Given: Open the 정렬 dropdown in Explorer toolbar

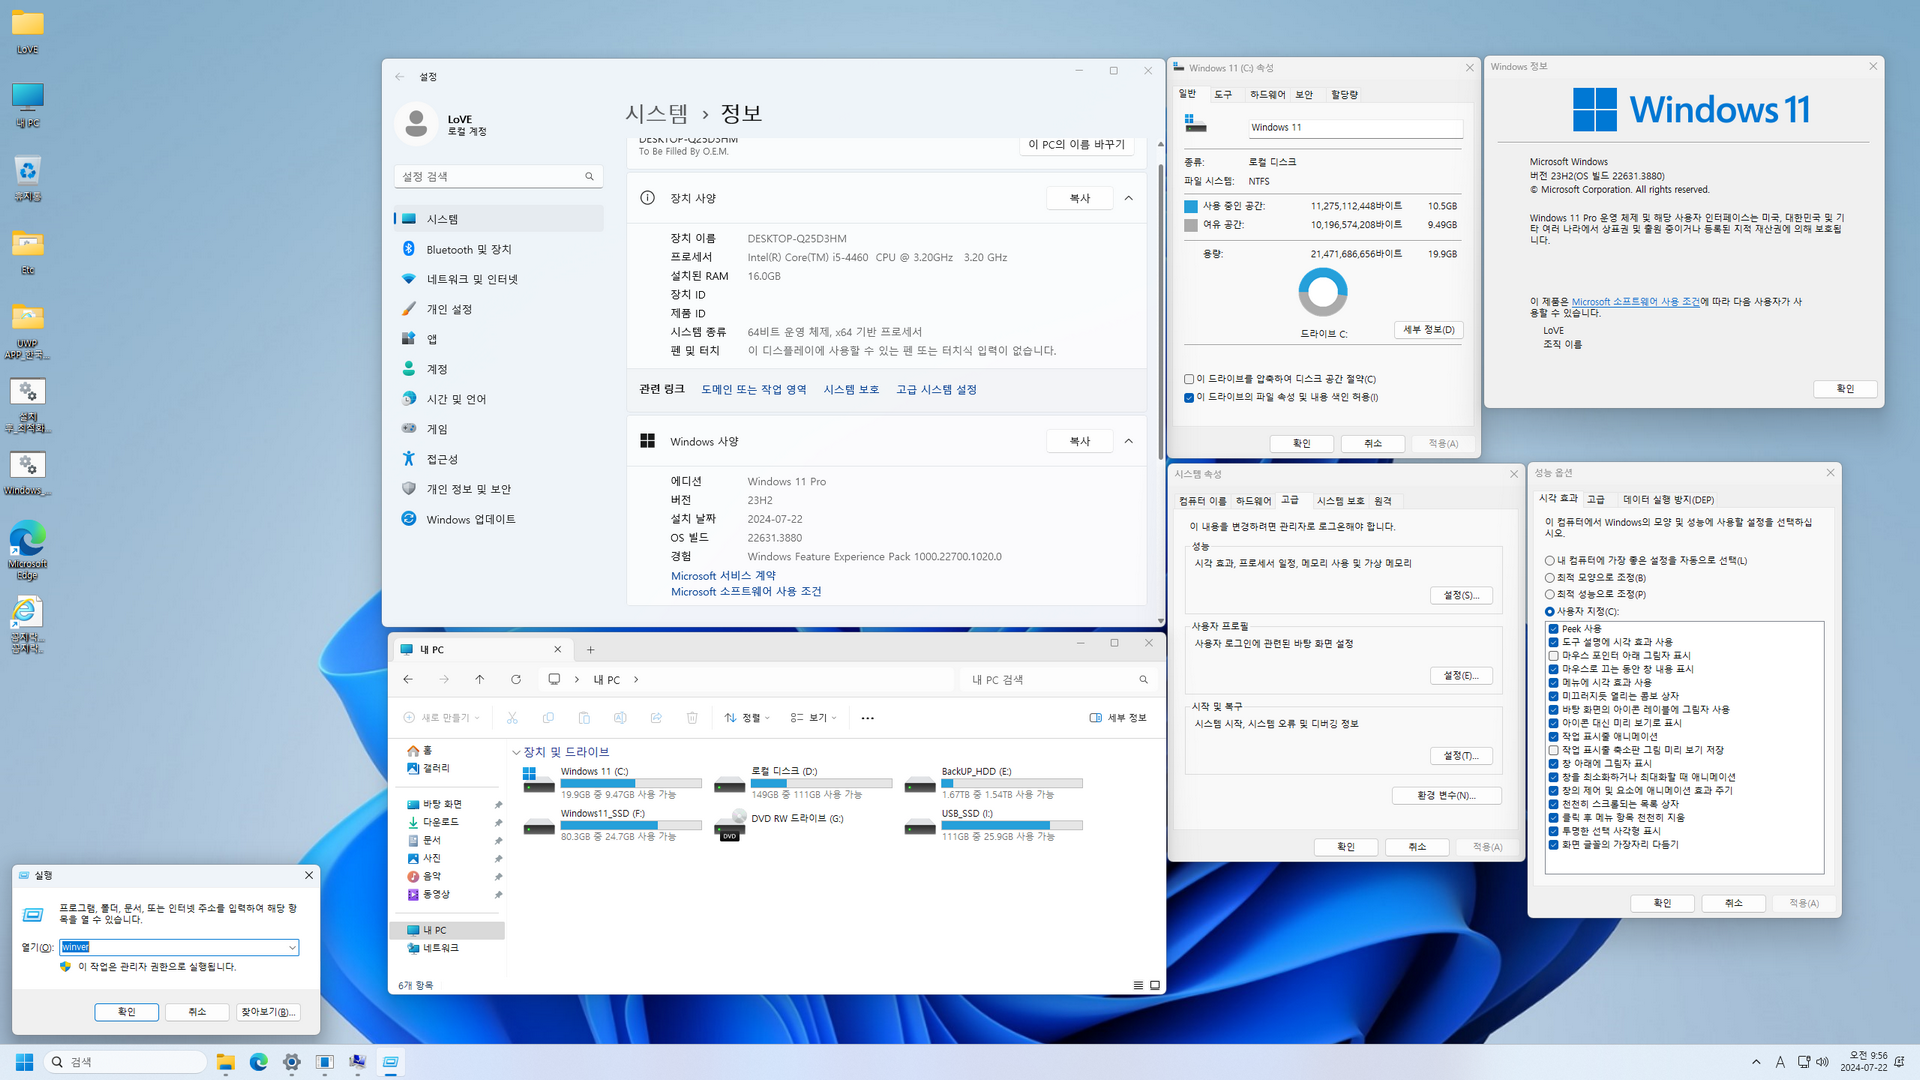Looking at the screenshot, I should tap(748, 718).
